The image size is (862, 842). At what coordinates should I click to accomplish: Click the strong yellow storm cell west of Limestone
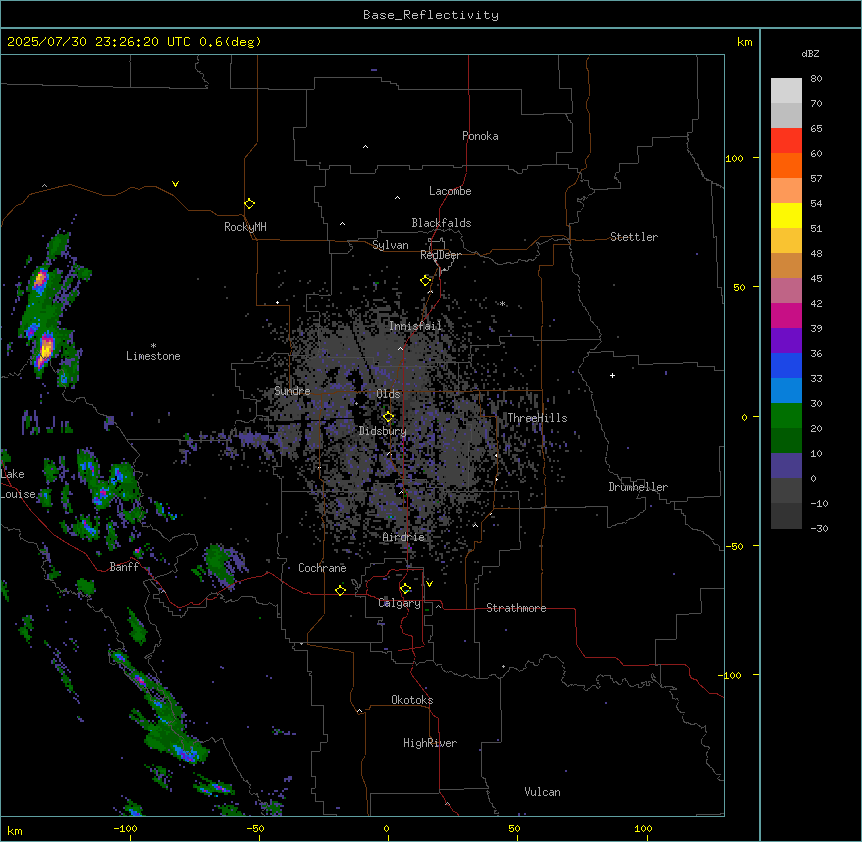click(47, 347)
